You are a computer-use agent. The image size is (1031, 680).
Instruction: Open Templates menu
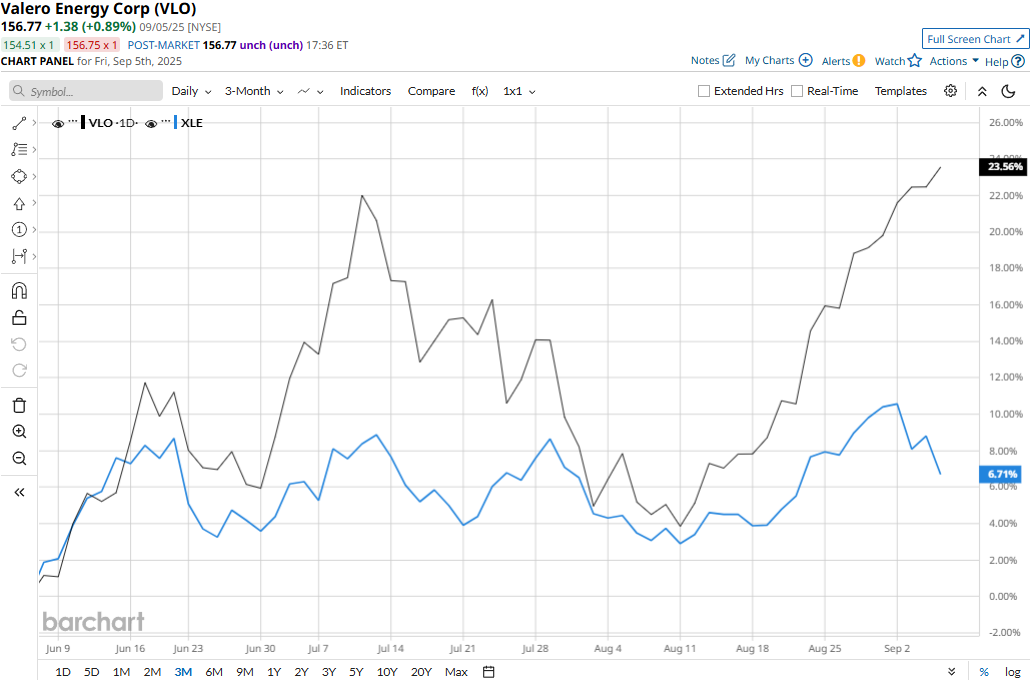tap(901, 91)
